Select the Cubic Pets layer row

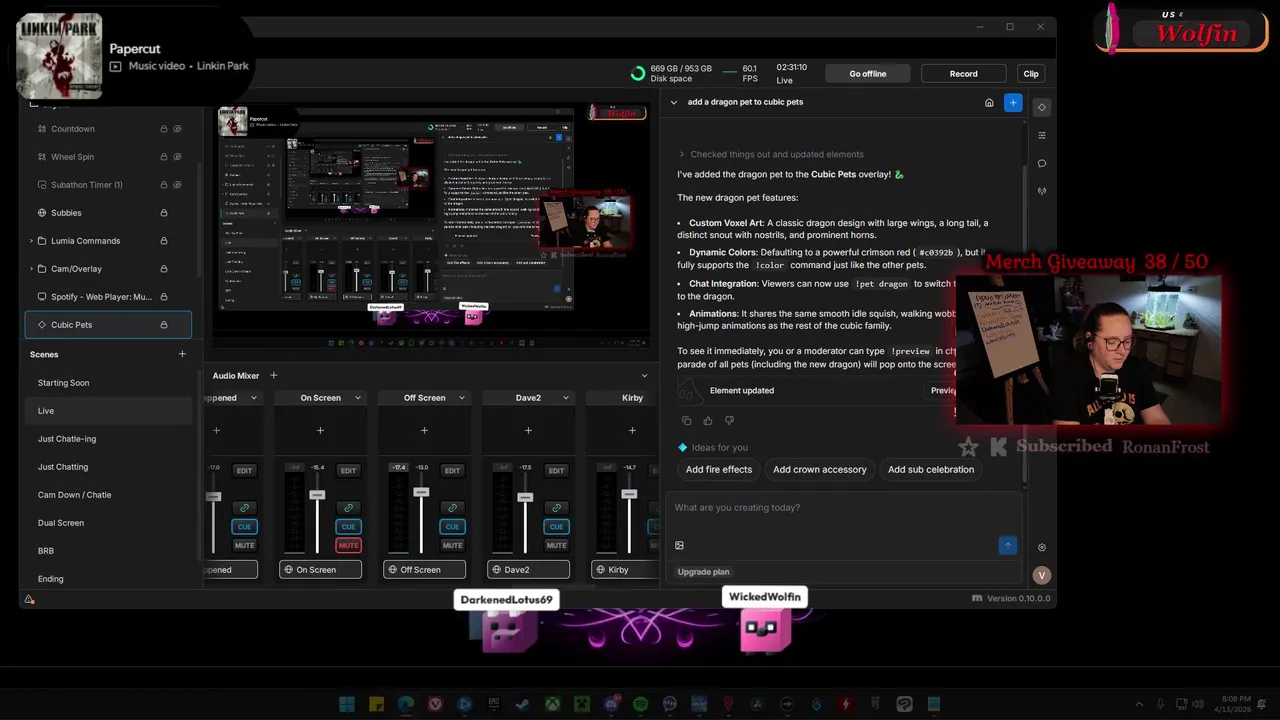pos(108,325)
